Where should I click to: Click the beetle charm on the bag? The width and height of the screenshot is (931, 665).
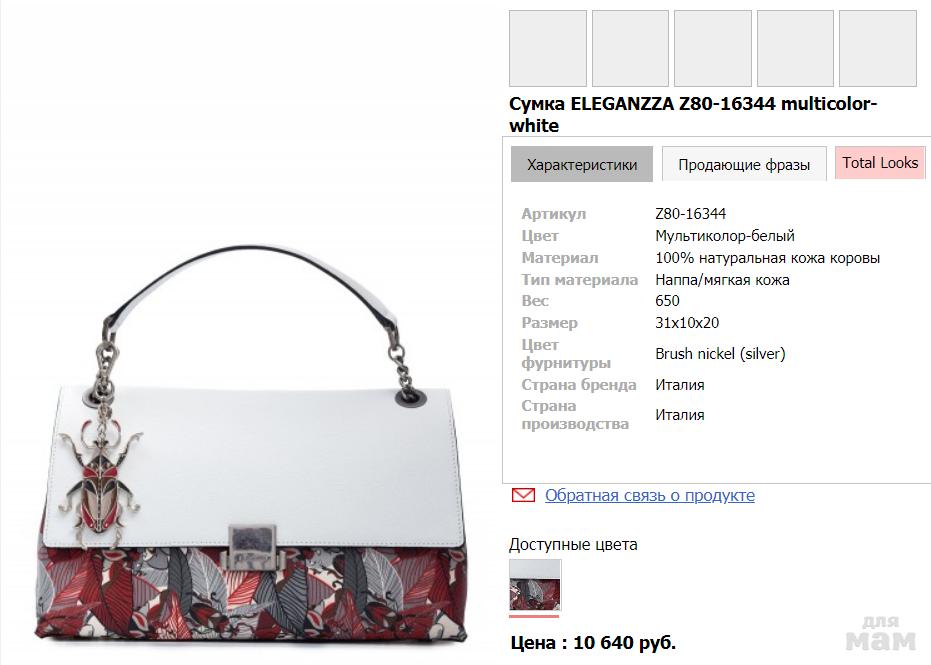tap(100, 481)
